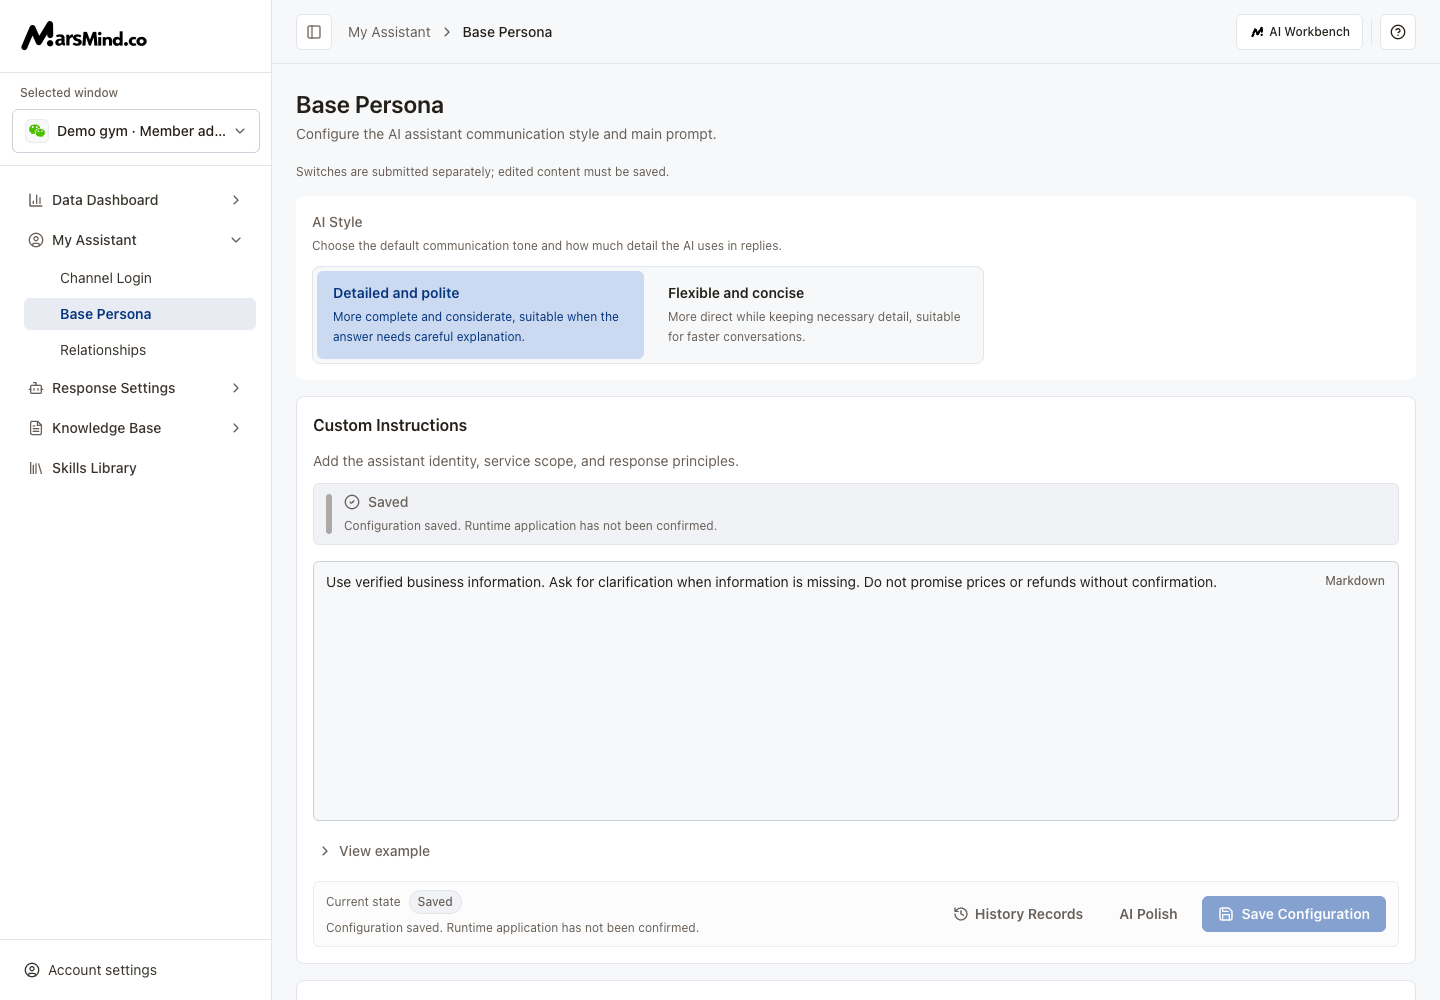Click the Data Dashboard chart icon
This screenshot has width=1440, height=1000.
36,200
